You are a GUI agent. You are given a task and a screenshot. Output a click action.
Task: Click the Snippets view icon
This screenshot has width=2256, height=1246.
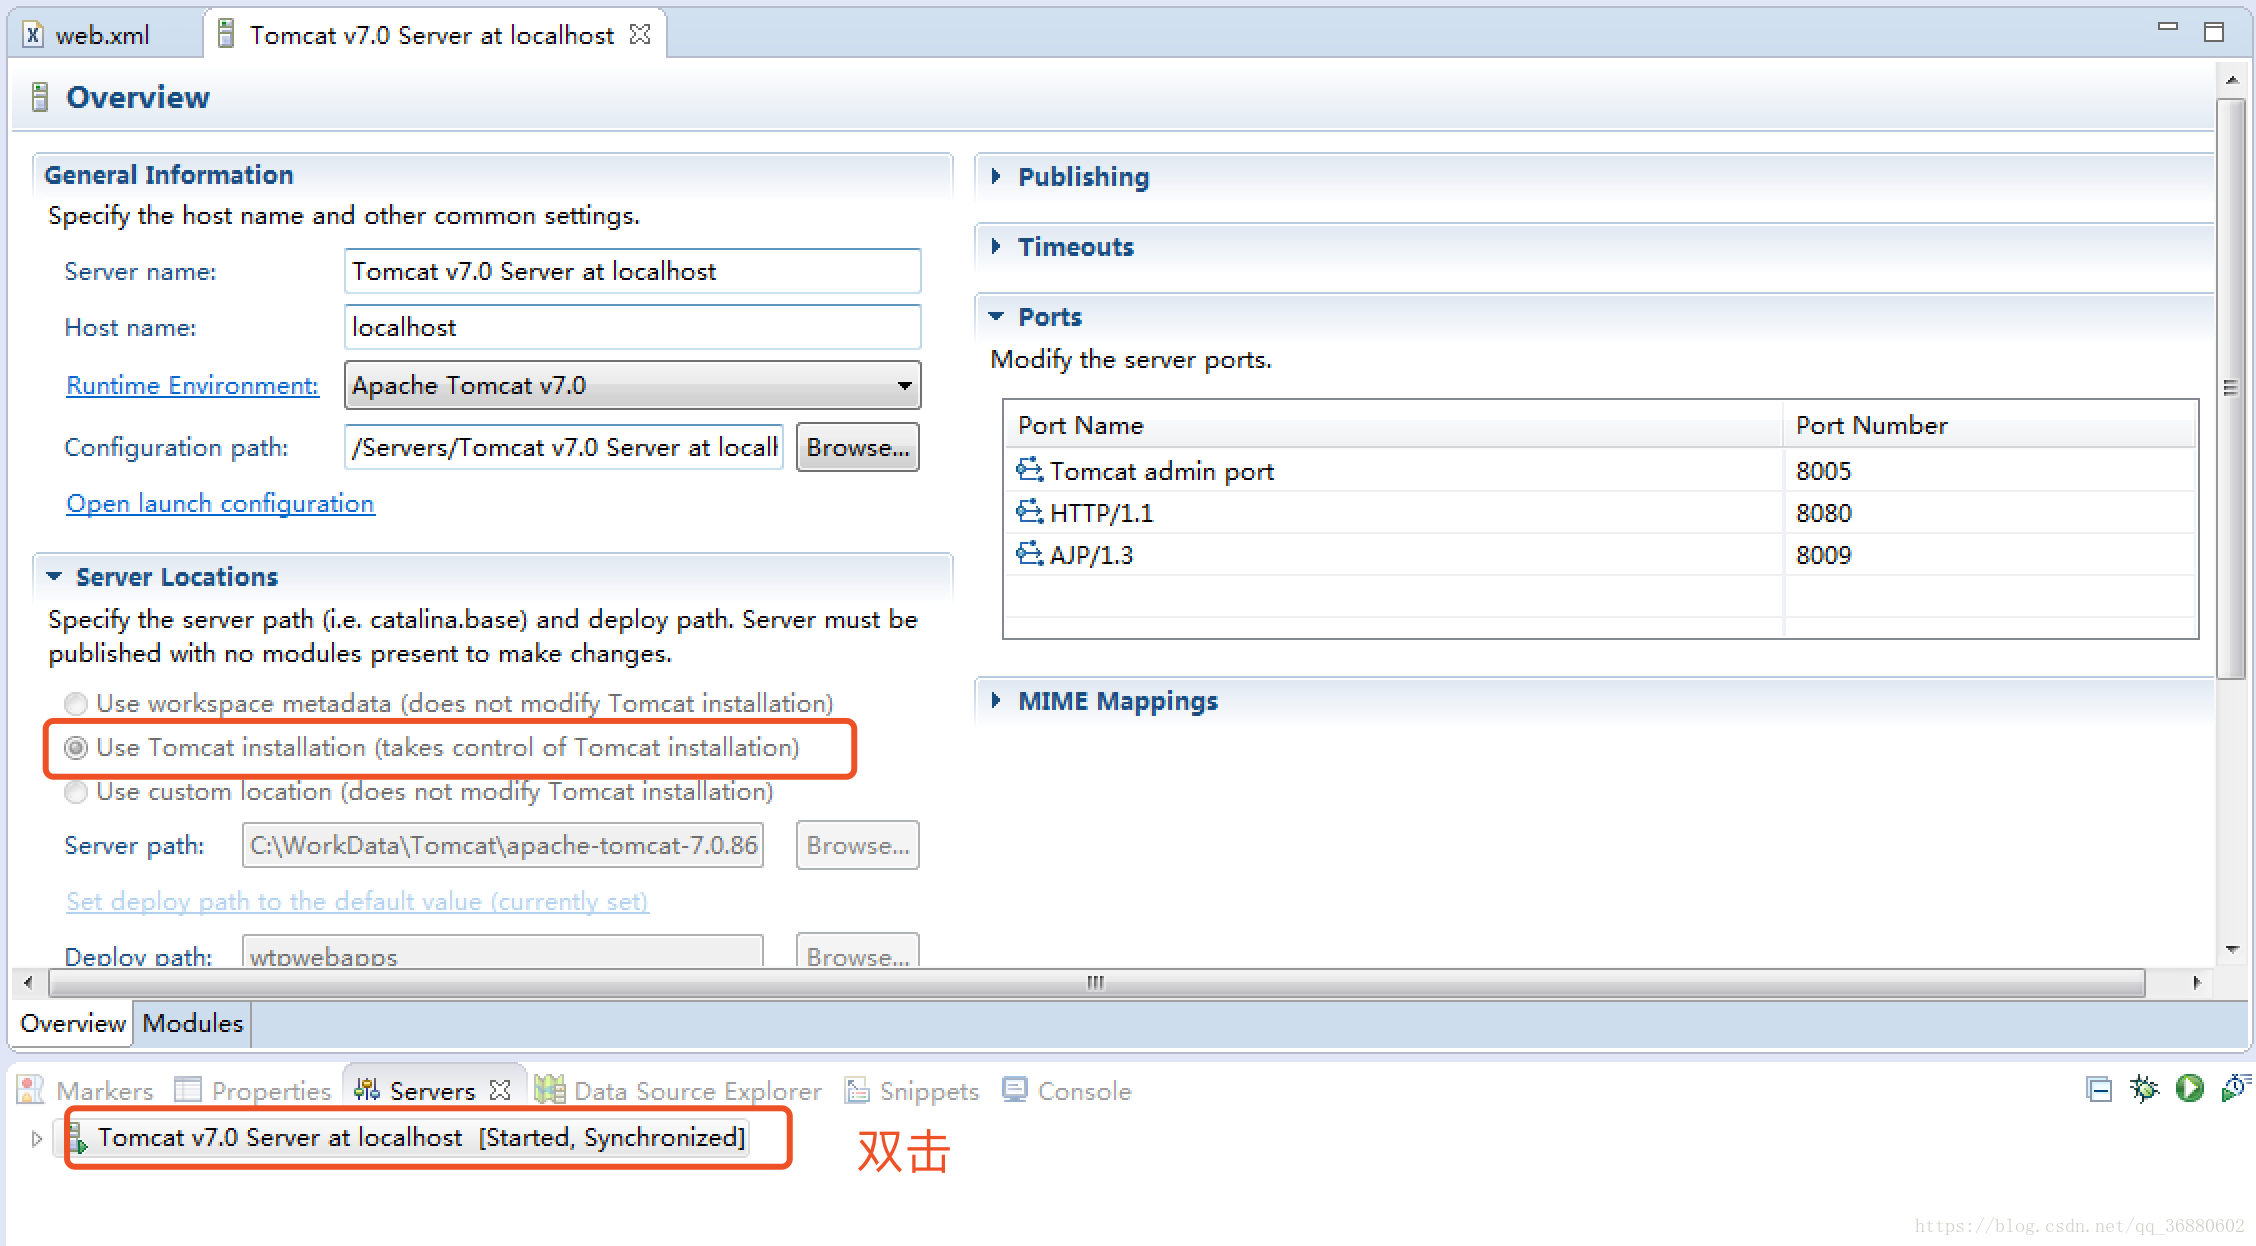pos(857,1089)
